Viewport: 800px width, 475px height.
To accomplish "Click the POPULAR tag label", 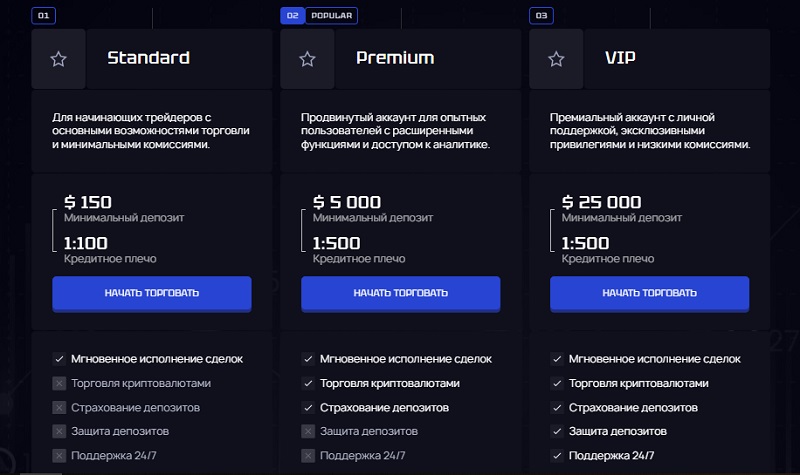I will click(332, 15).
